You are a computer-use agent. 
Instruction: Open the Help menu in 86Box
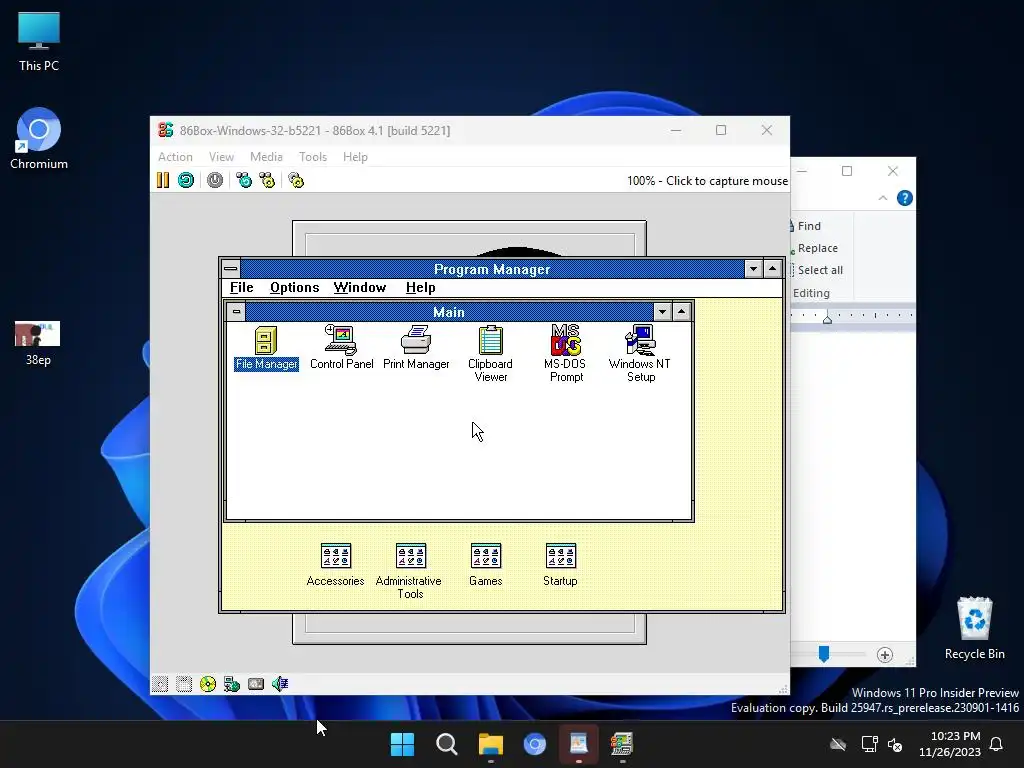pos(355,157)
